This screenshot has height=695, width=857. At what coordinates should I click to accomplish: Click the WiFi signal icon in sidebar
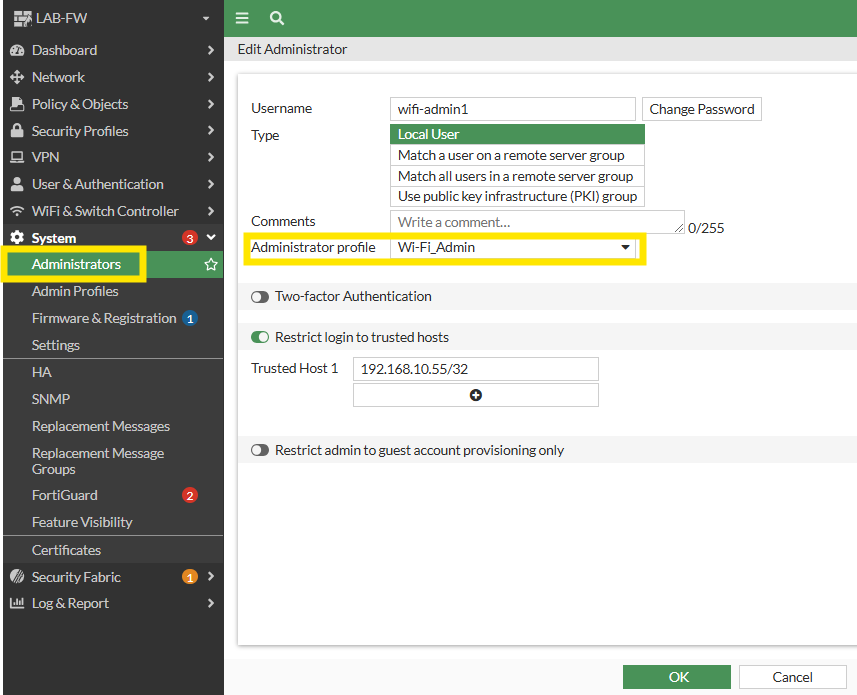pos(17,211)
